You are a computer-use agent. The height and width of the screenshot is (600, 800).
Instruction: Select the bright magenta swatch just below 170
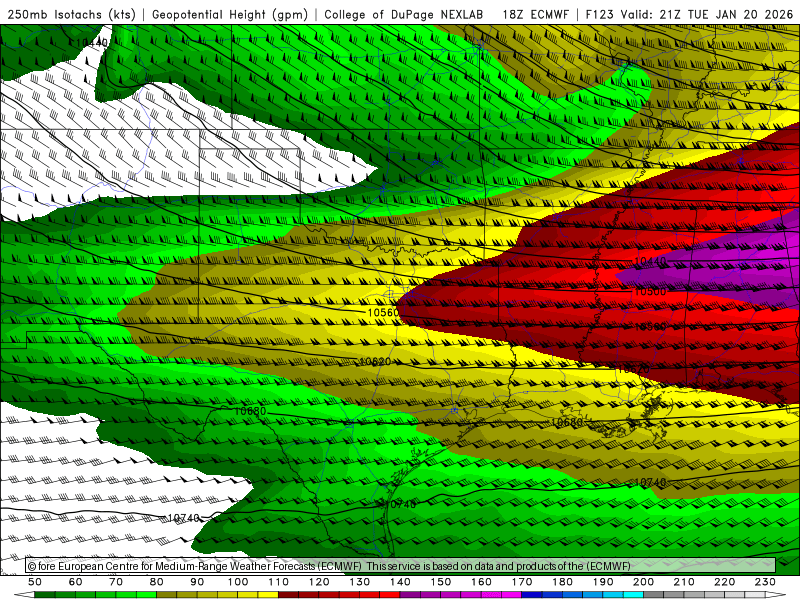click(512, 594)
